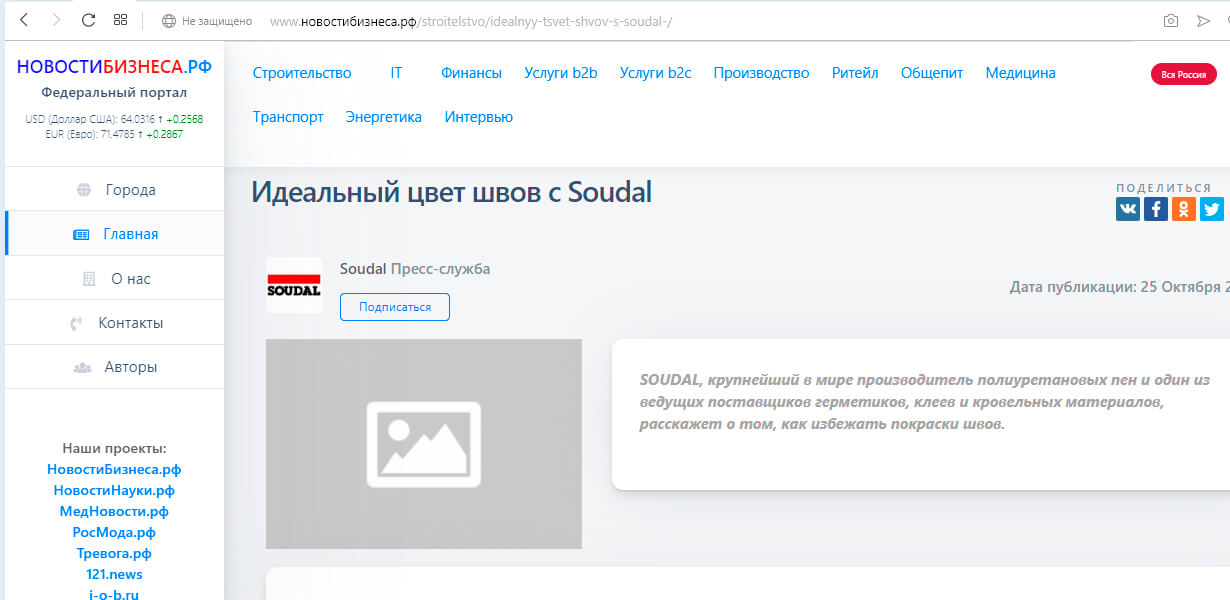Open the НовостиНауки.рф project link
Screen dimensions: 1230x600
pos(114,490)
